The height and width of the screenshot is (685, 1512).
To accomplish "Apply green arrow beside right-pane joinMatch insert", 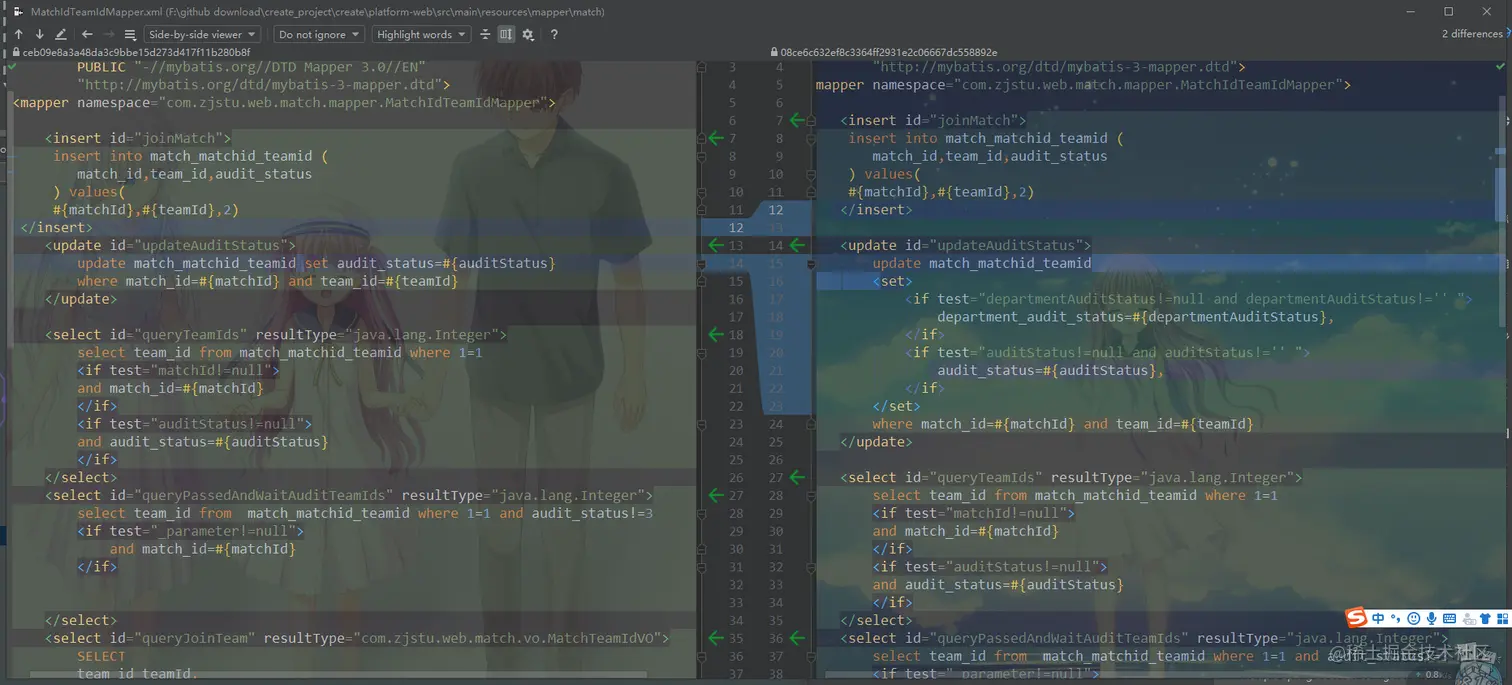I will tap(797, 120).
